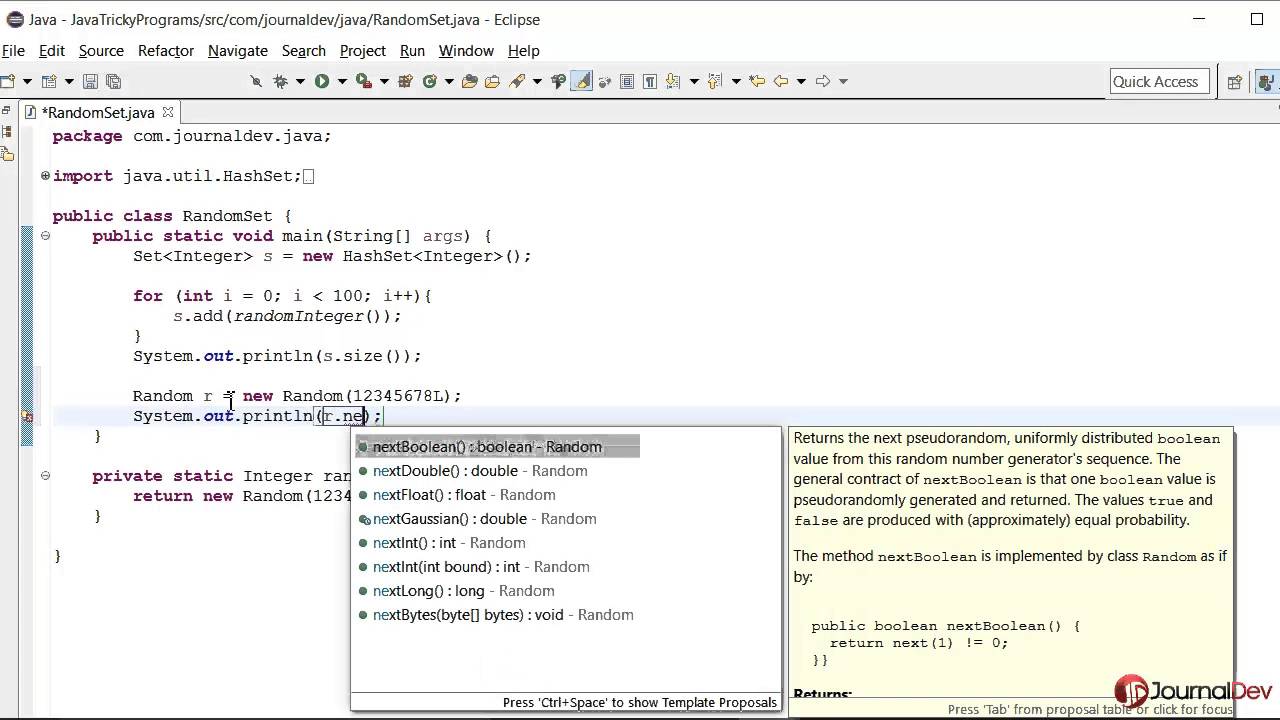Image resolution: width=1280 pixels, height=720 pixels.
Task: Navigate Forward with the right arrow icon
Action: pyautogui.click(x=821, y=81)
